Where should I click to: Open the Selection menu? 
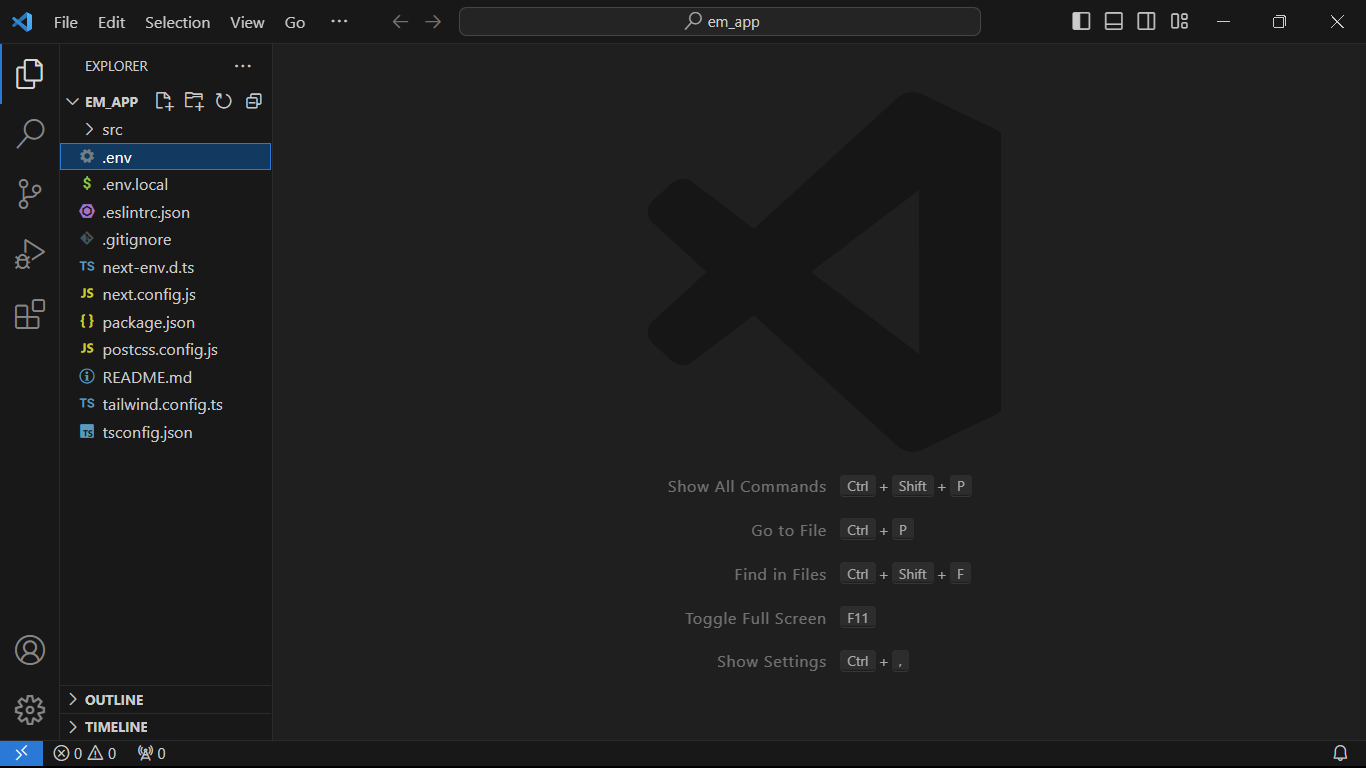pos(178,22)
